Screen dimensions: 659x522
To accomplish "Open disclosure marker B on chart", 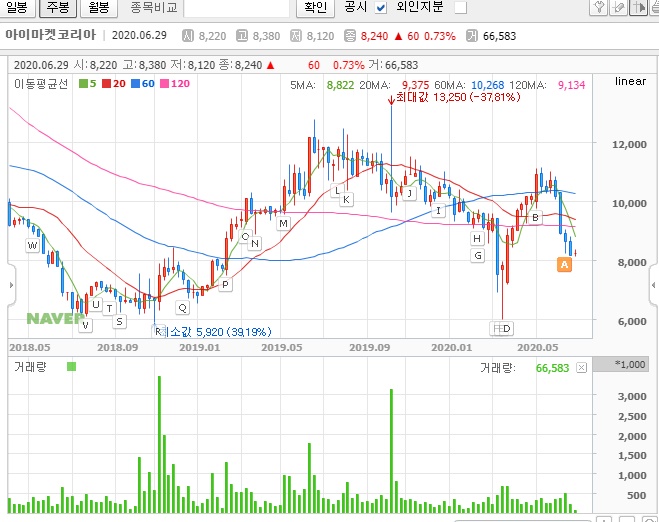I will coord(535,218).
